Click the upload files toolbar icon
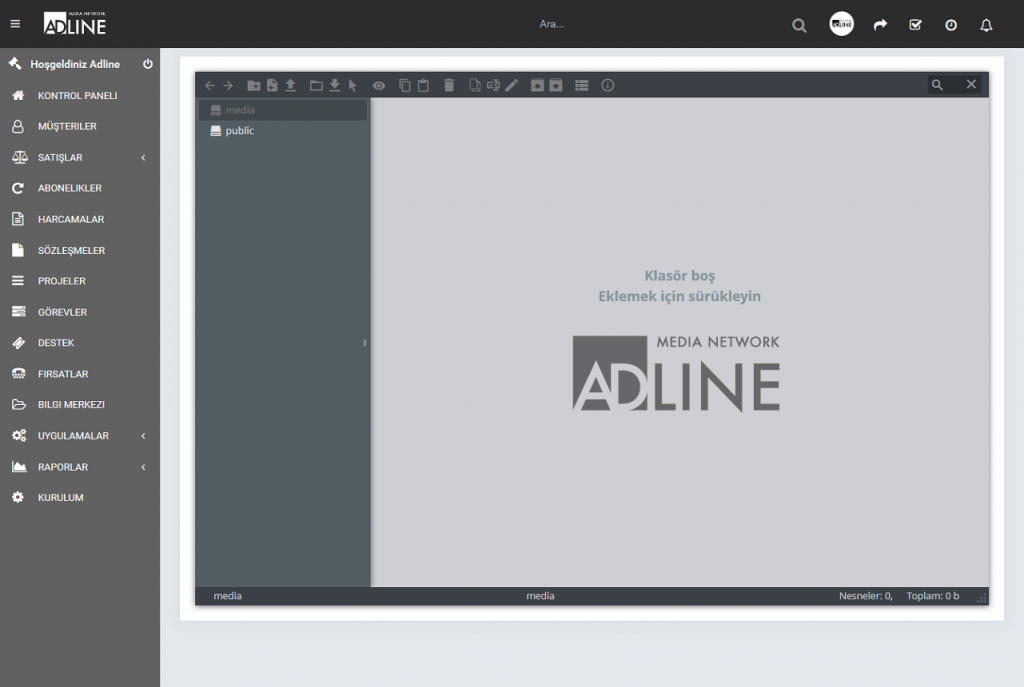The width and height of the screenshot is (1024, 687). point(290,85)
